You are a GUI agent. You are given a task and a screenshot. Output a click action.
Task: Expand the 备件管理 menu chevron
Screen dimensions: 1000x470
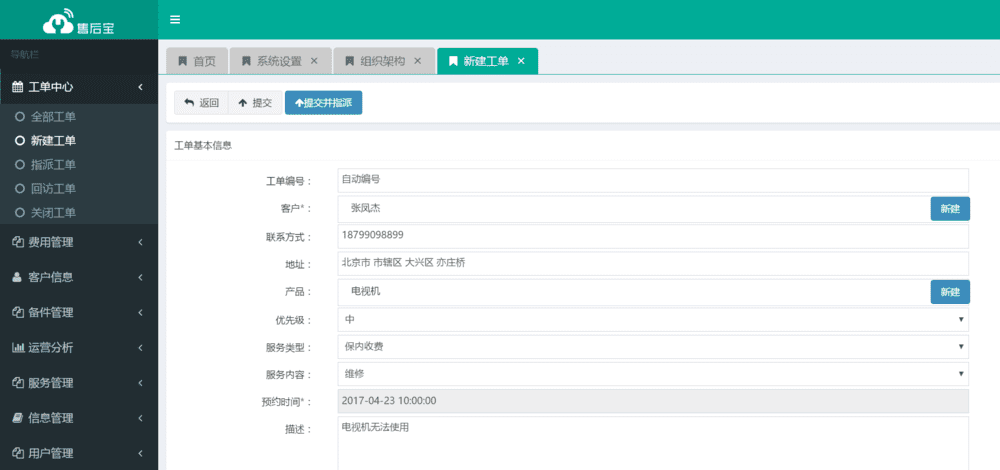point(140,312)
